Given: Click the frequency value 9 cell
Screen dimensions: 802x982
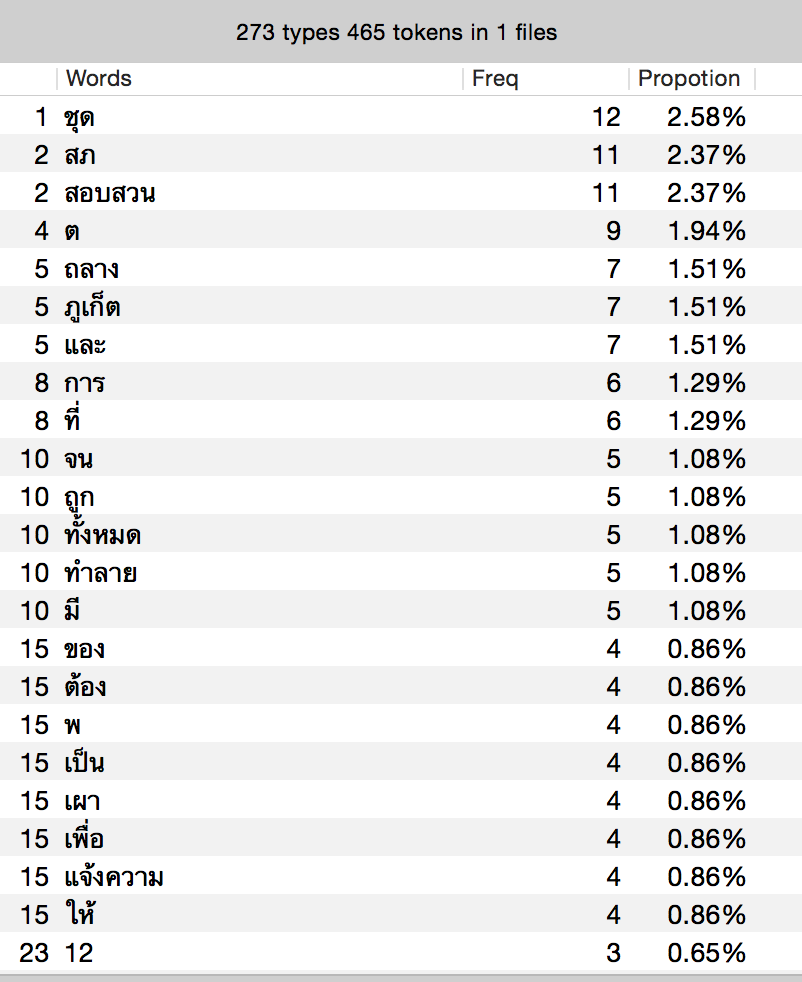Looking at the screenshot, I should click(612, 232).
